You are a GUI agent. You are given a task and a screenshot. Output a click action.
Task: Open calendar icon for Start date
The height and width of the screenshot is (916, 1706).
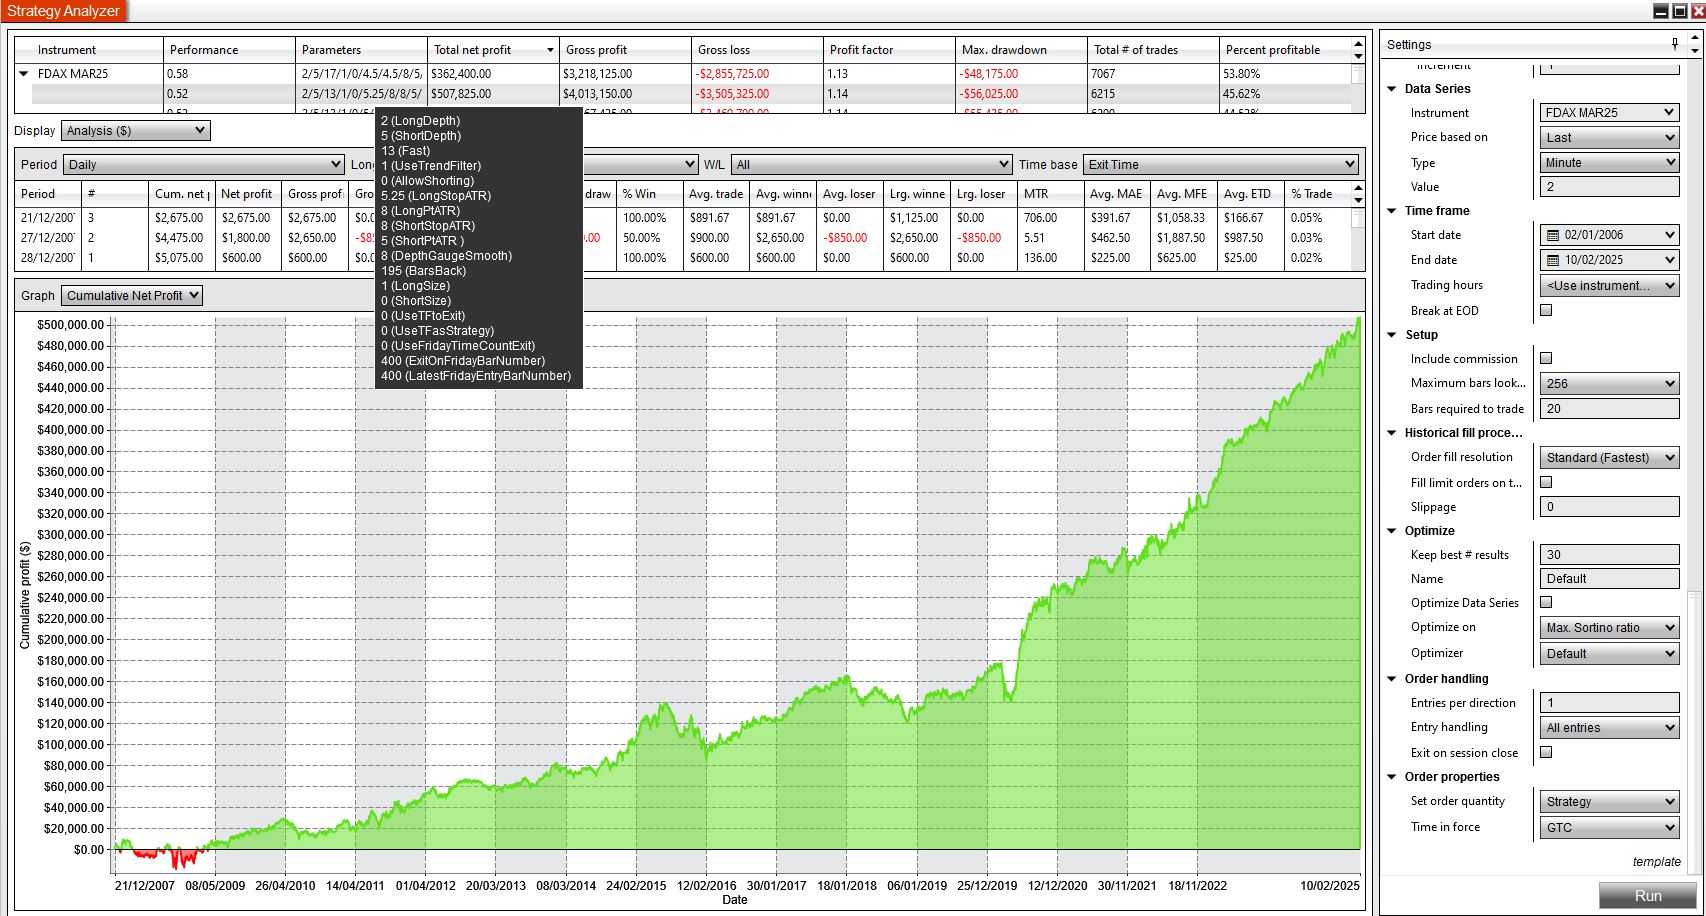[1553, 235]
